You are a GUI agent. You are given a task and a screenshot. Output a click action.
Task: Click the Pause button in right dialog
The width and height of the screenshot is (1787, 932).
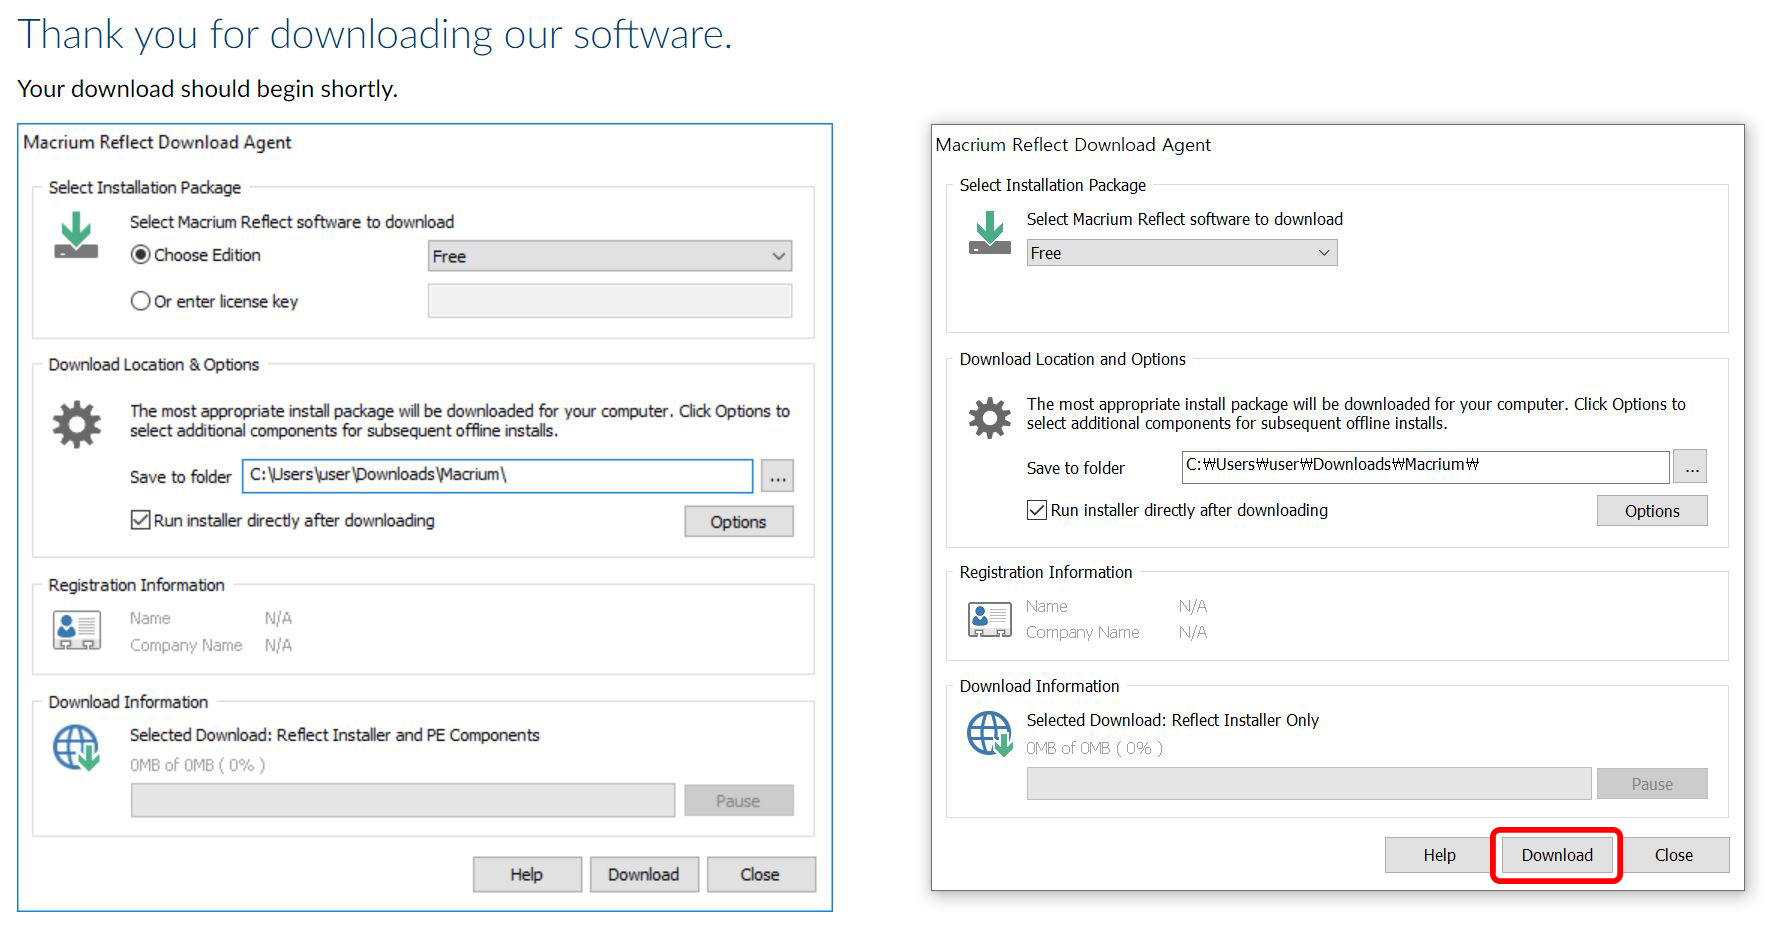[1652, 784]
